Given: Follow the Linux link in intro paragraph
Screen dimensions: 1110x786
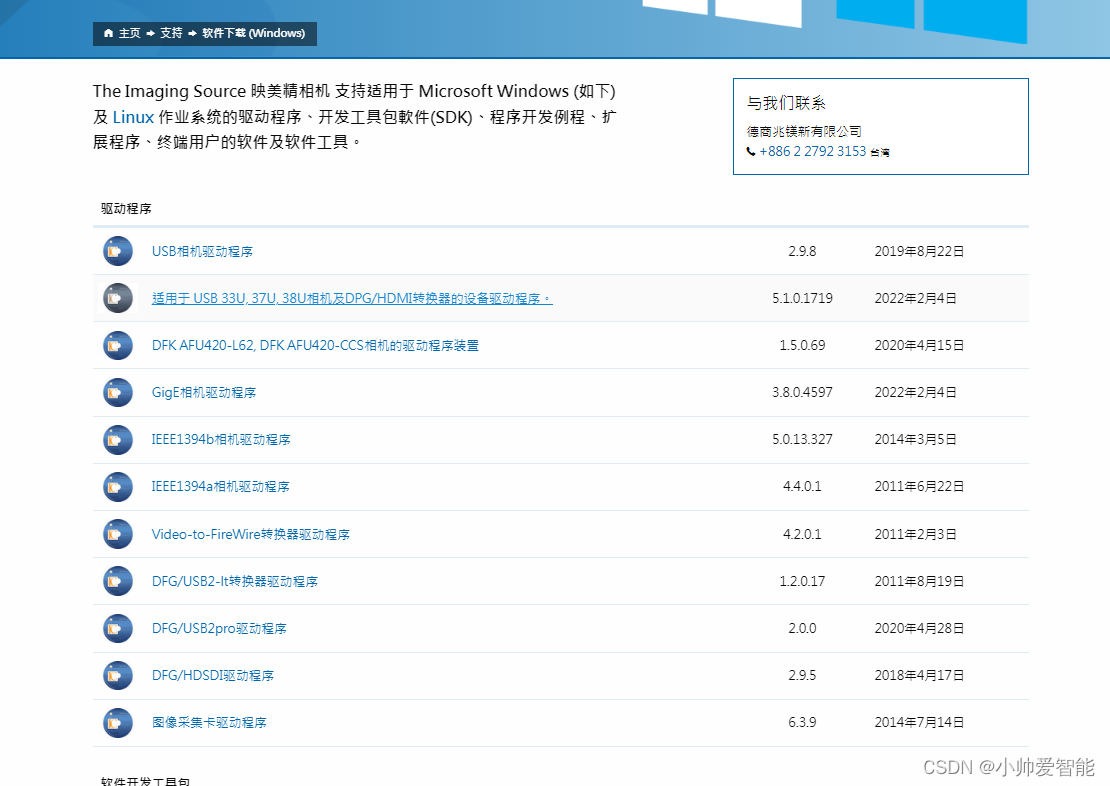Looking at the screenshot, I should [x=133, y=117].
